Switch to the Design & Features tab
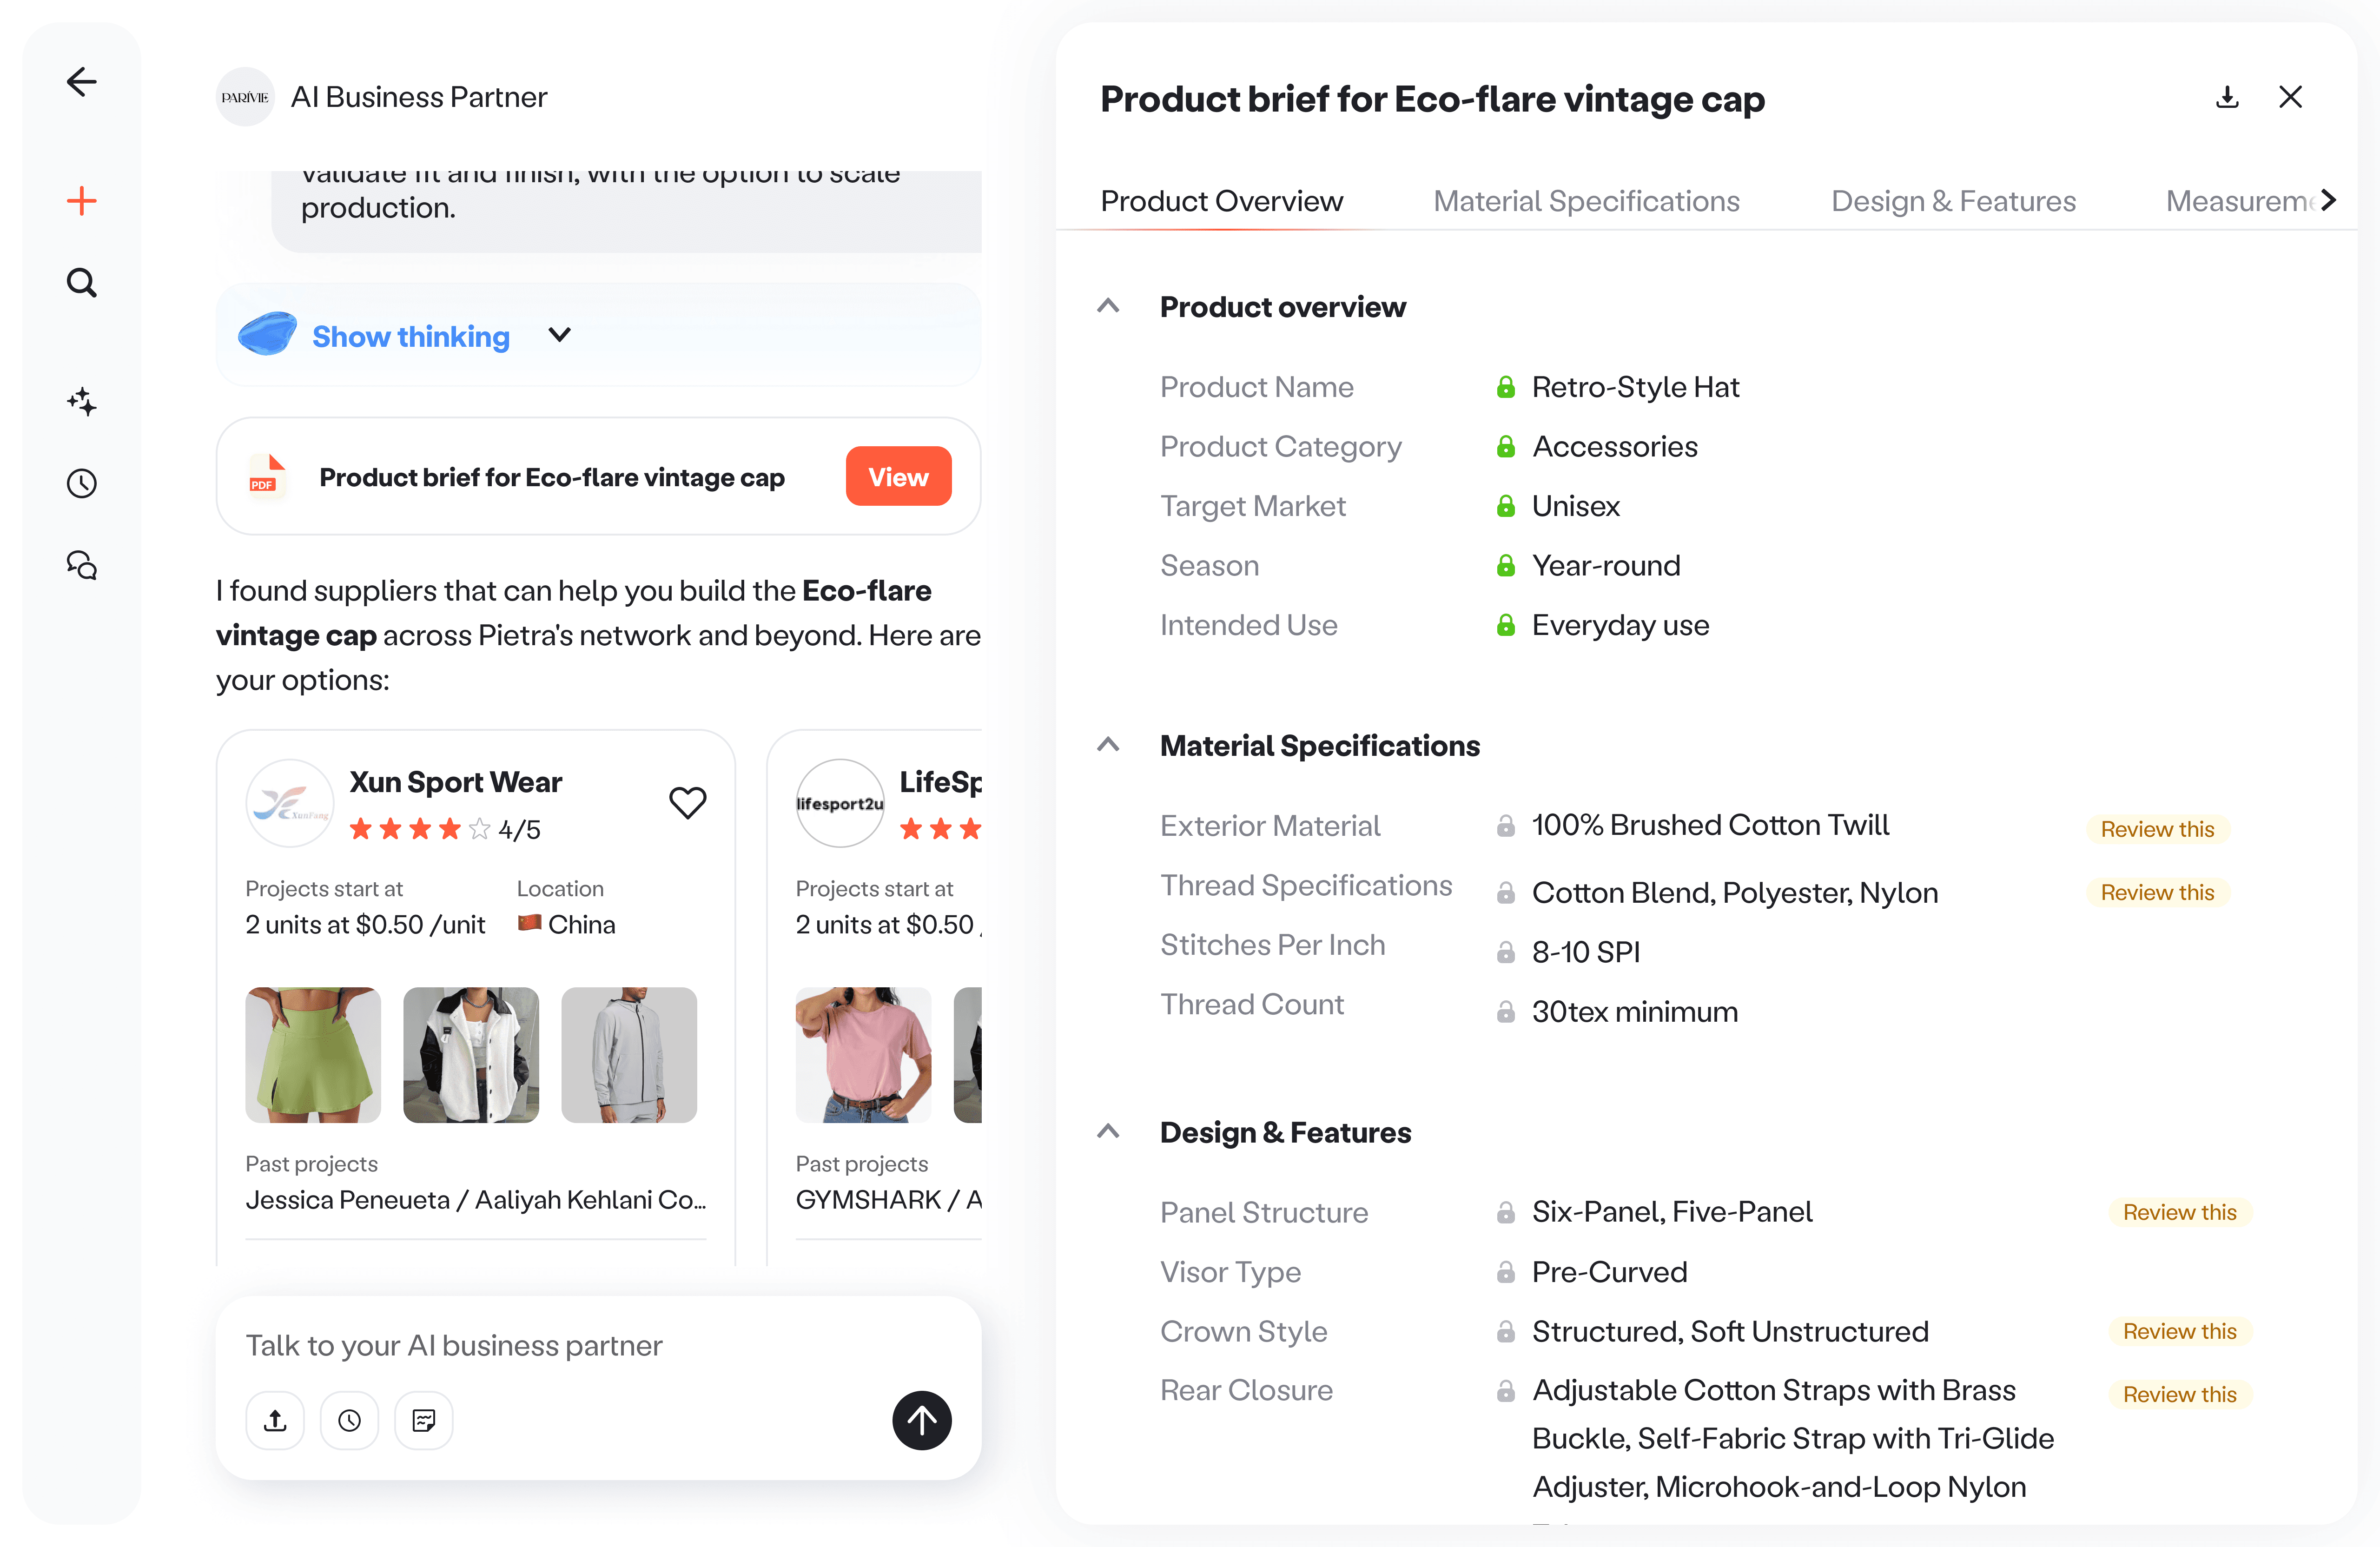 [x=1953, y=201]
